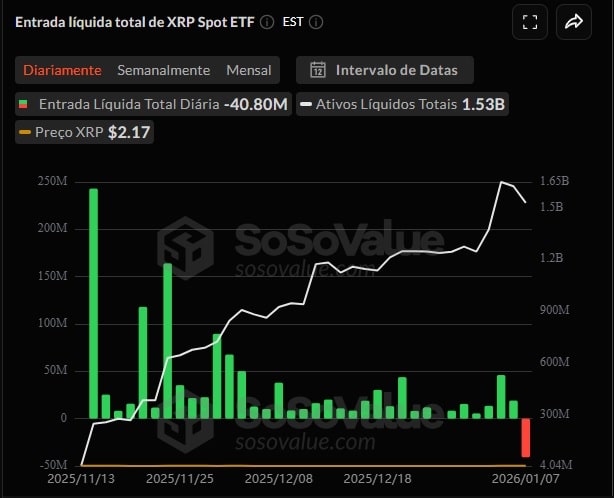Click the EST timezone label
The height and width of the screenshot is (498, 614).
(x=294, y=21)
